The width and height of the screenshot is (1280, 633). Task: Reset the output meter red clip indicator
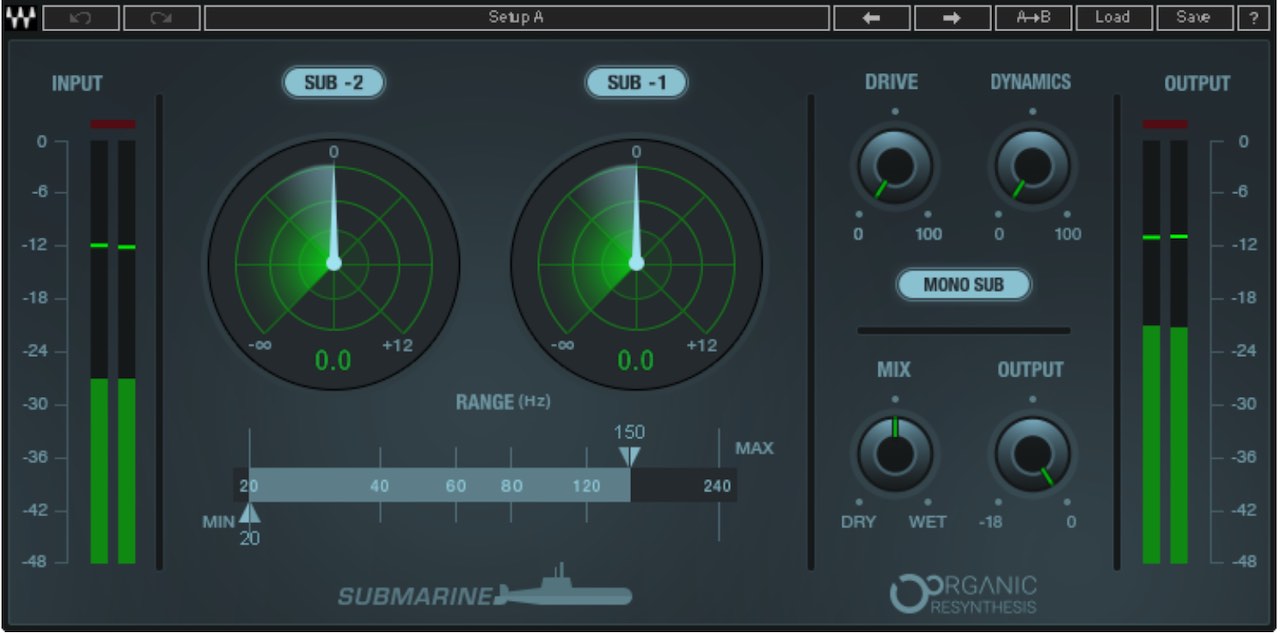tap(1165, 124)
